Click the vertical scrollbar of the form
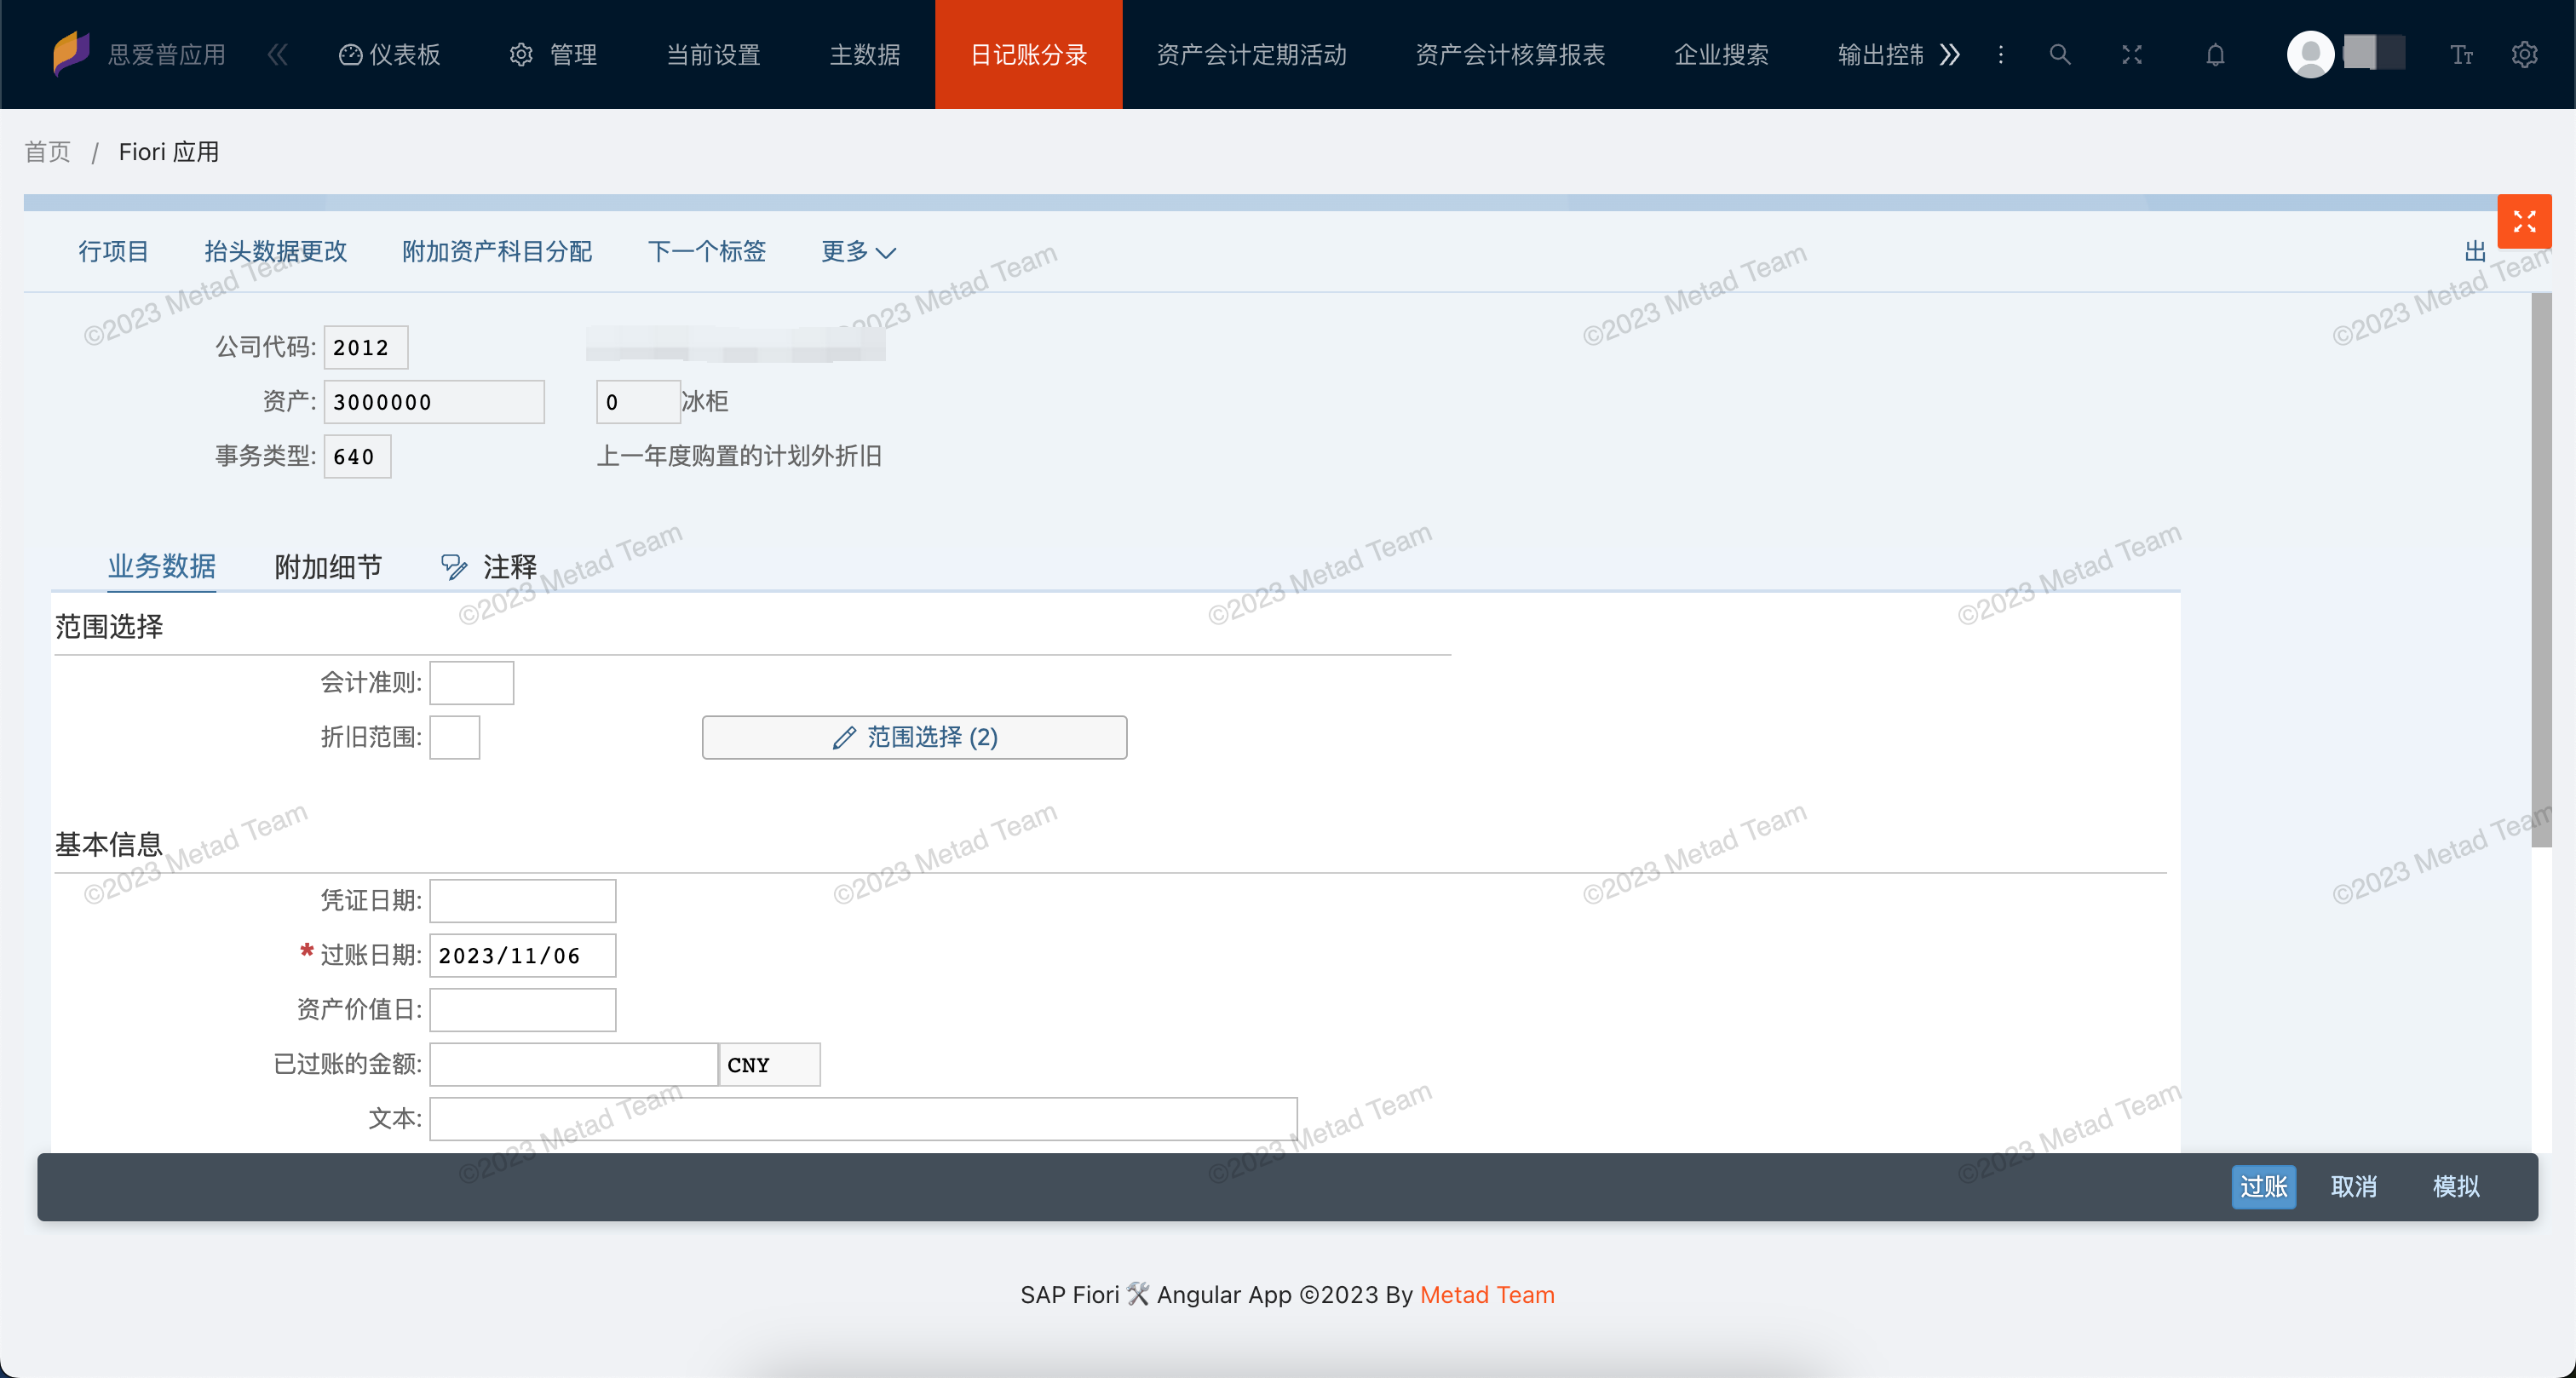The height and width of the screenshot is (1378, 2576). 2540,570
